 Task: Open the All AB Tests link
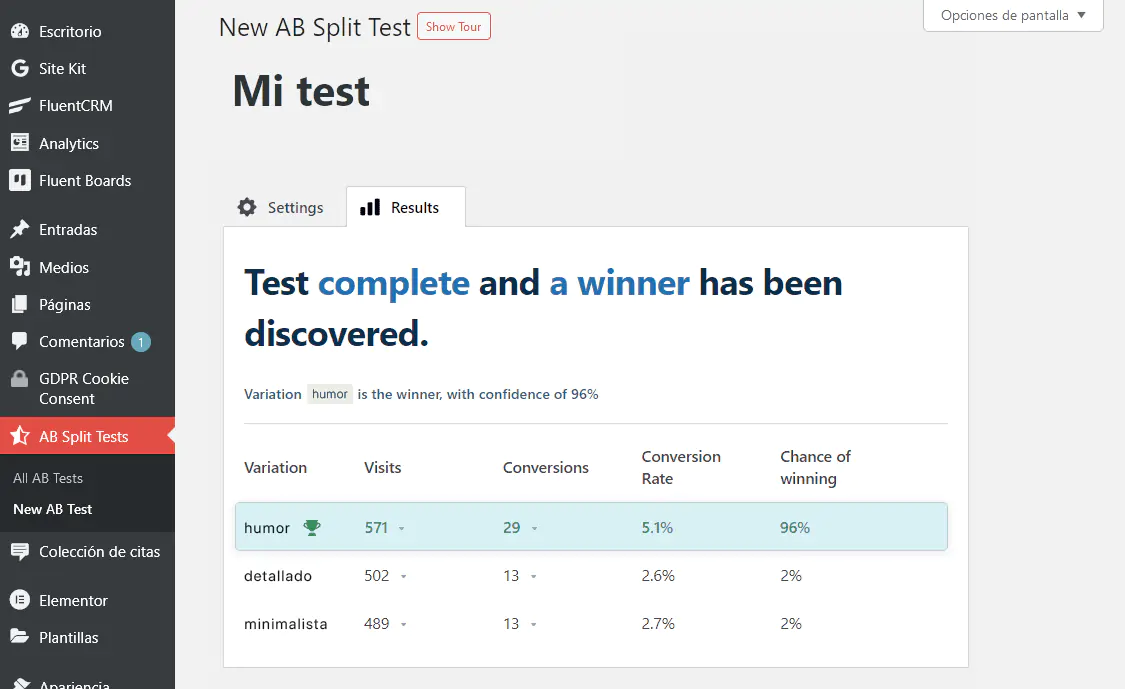[48, 478]
